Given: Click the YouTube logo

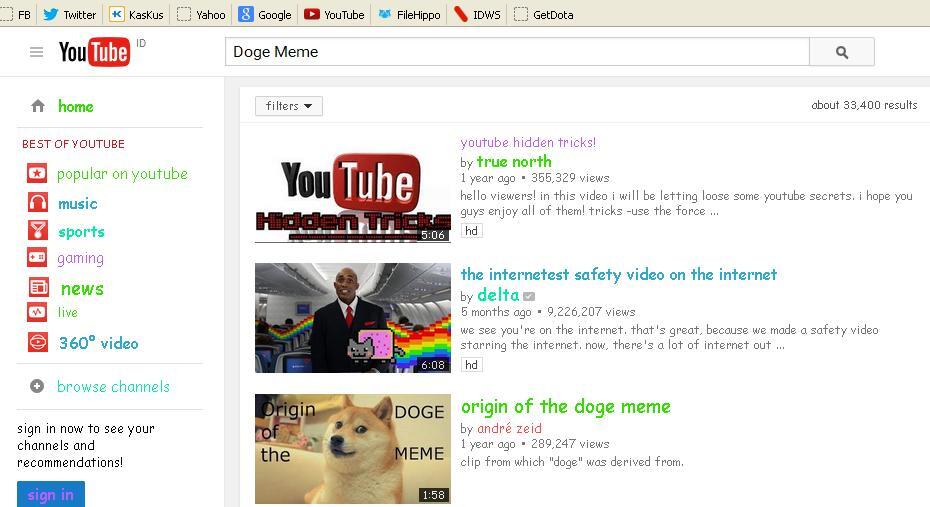Looking at the screenshot, I should point(94,52).
